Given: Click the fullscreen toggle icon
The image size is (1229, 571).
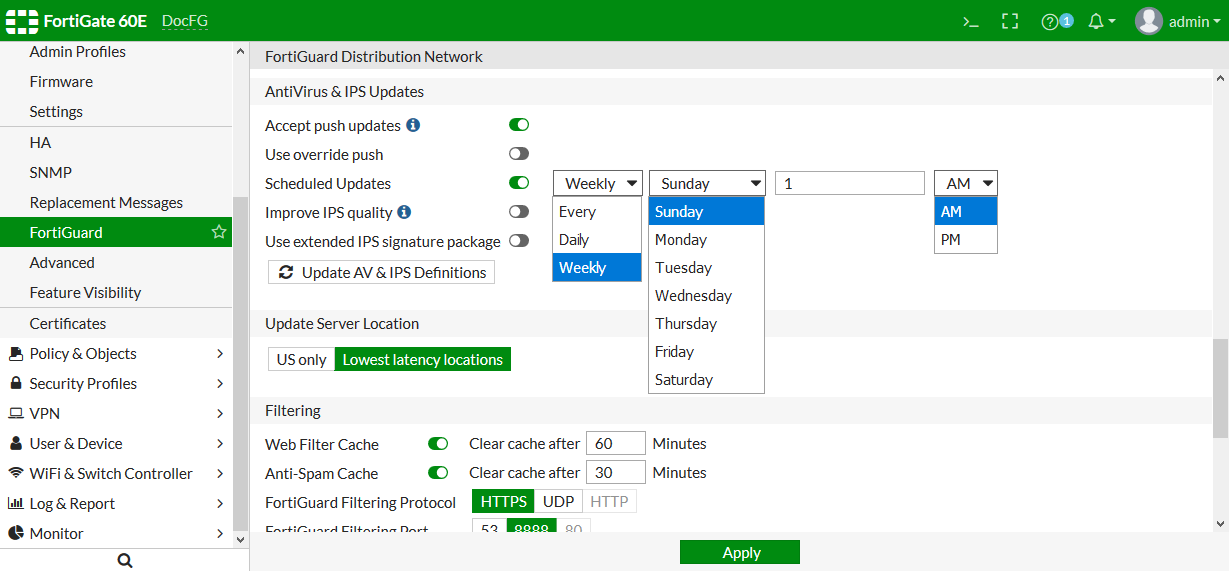Looking at the screenshot, I should (1010, 21).
